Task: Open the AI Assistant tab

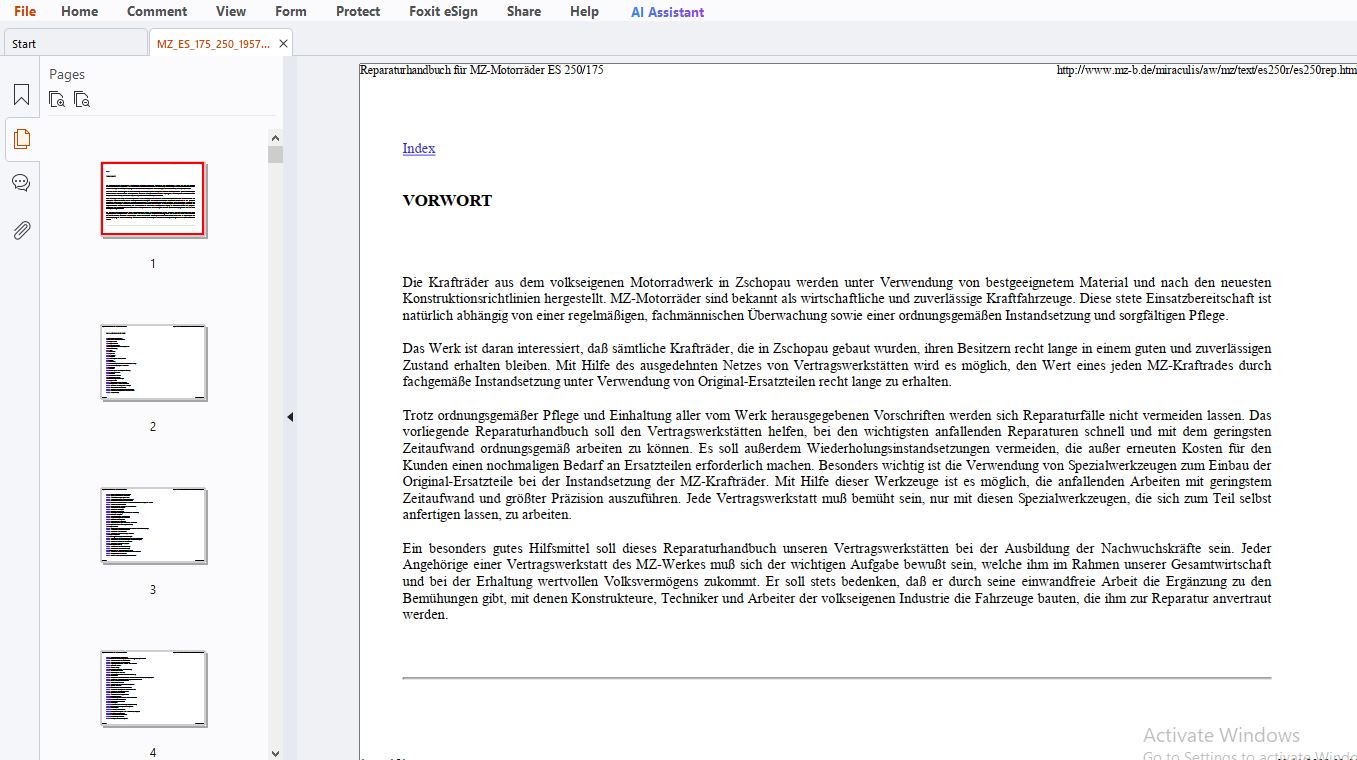Action: tap(667, 12)
